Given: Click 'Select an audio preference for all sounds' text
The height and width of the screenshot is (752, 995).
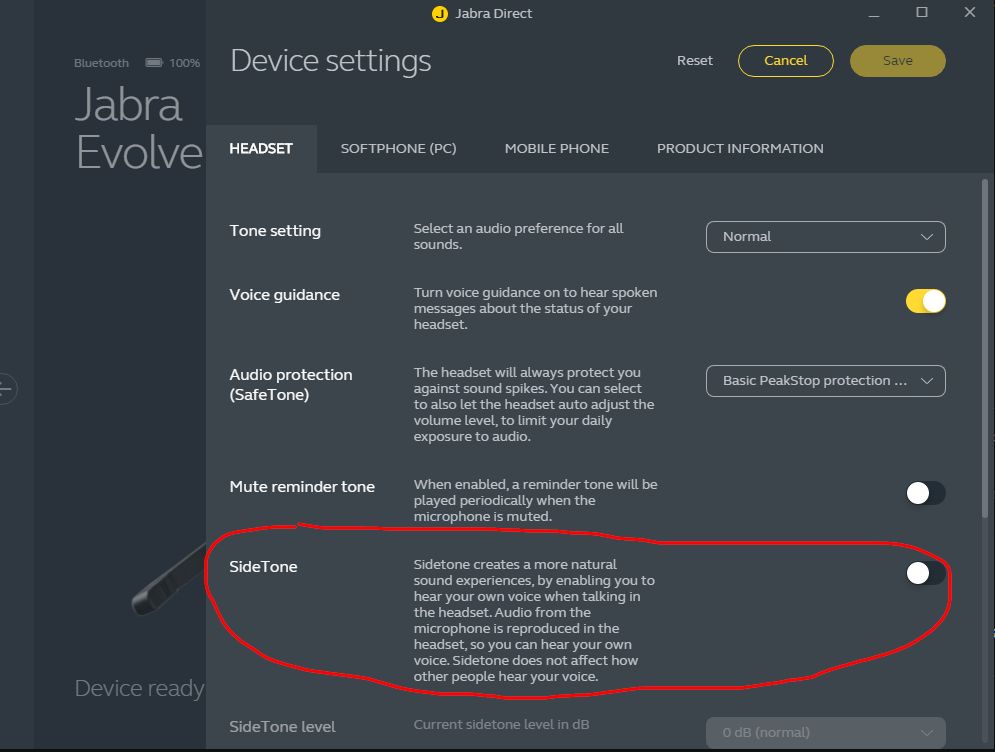Looking at the screenshot, I should tap(518, 236).
